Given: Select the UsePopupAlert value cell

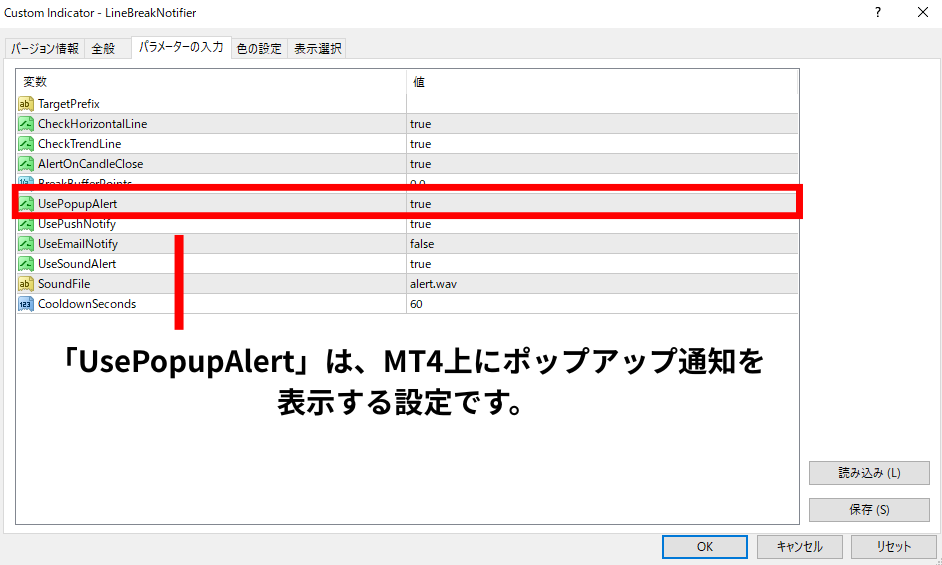Looking at the screenshot, I should coord(600,204).
